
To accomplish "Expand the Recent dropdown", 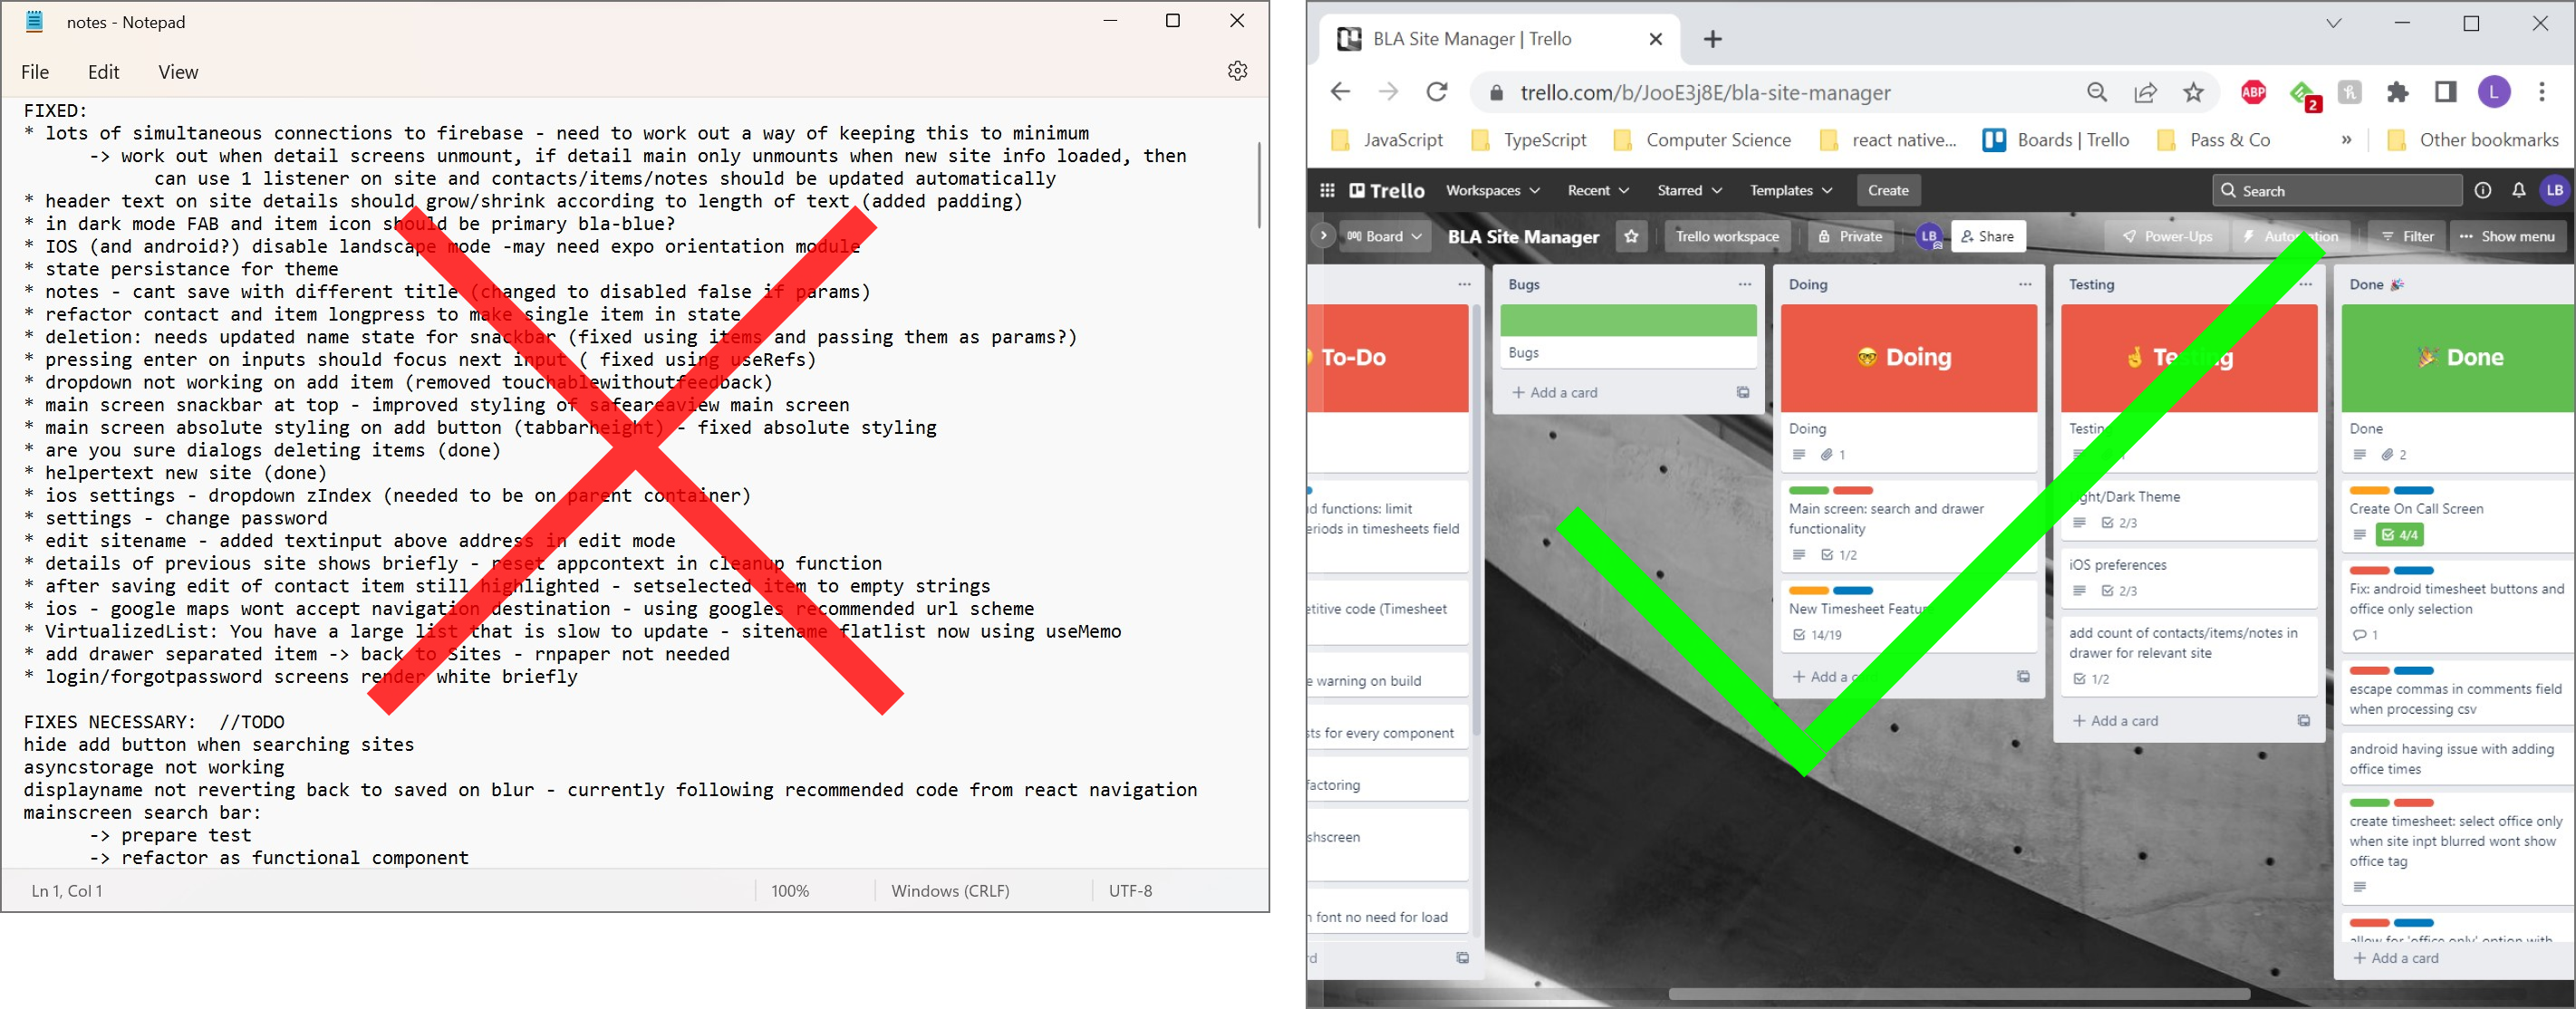I will click(x=1597, y=190).
